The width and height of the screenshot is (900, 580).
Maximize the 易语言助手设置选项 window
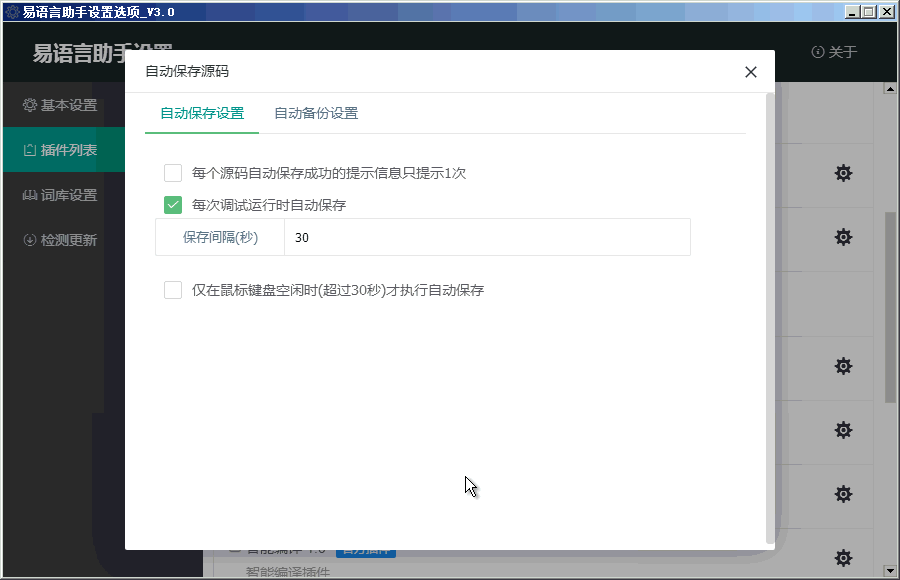click(869, 11)
